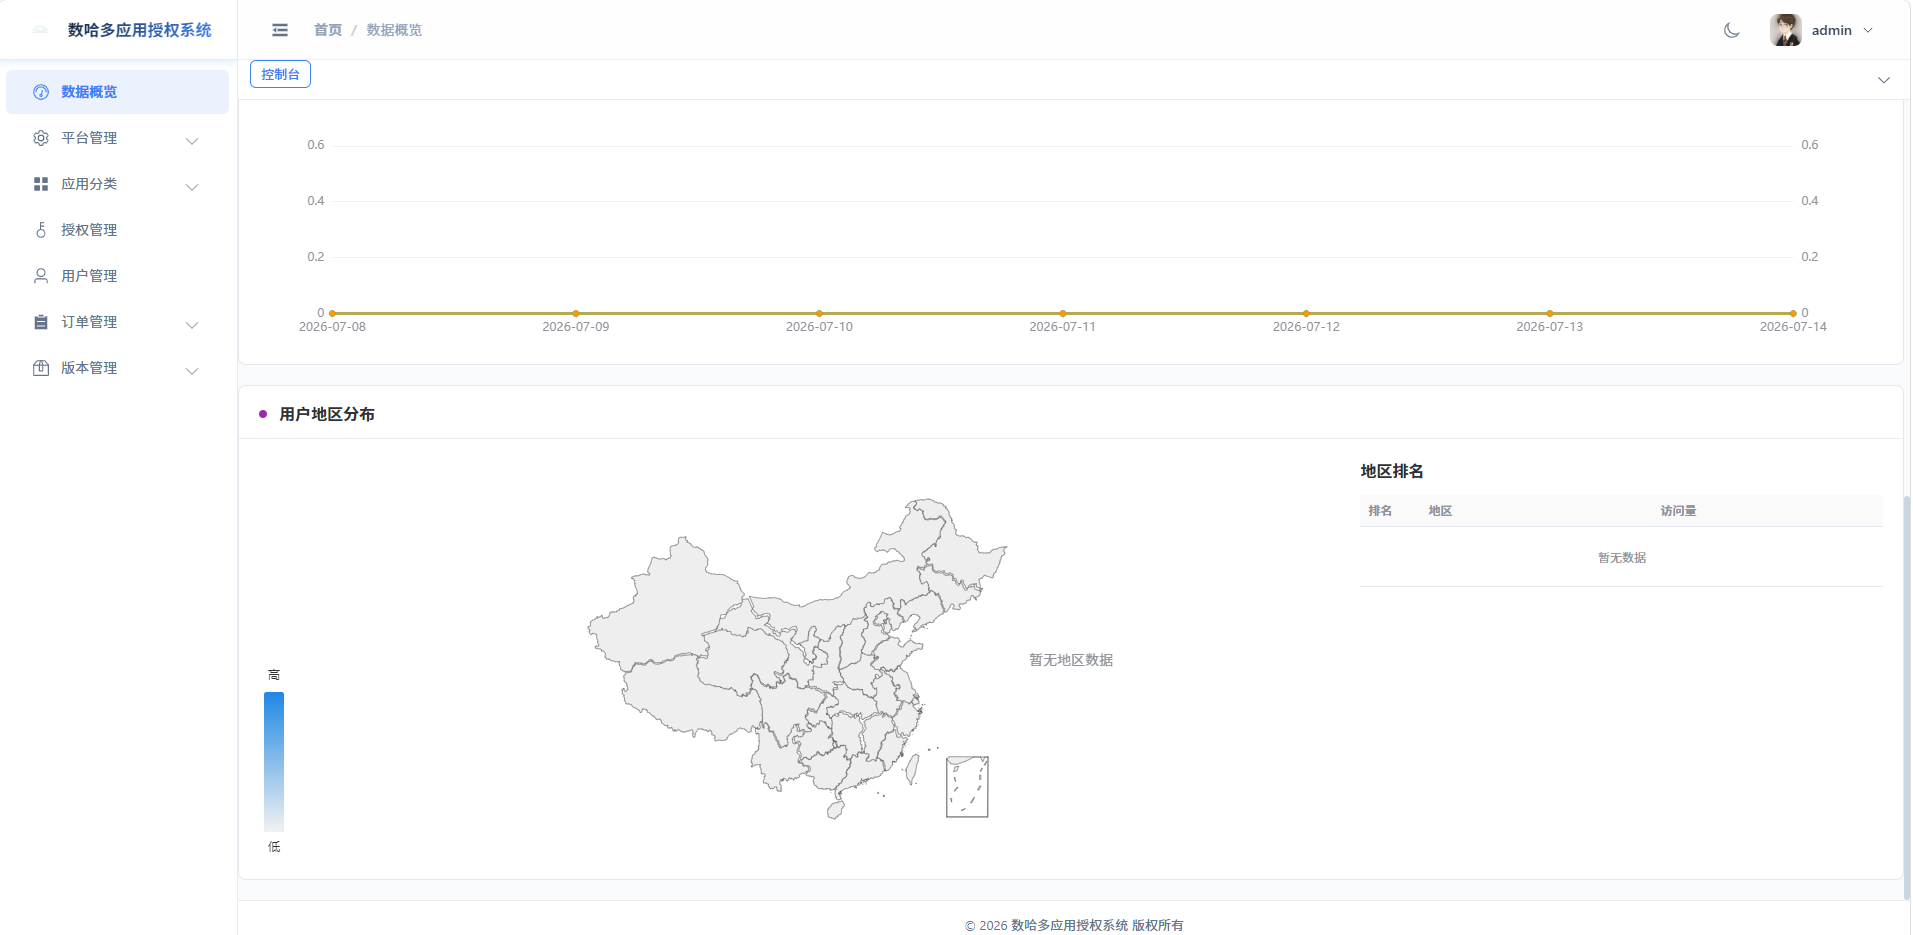Image resolution: width=1913 pixels, height=935 pixels.
Task: Click the 用户管理 person icon
Action: click(x=41, y=276)
